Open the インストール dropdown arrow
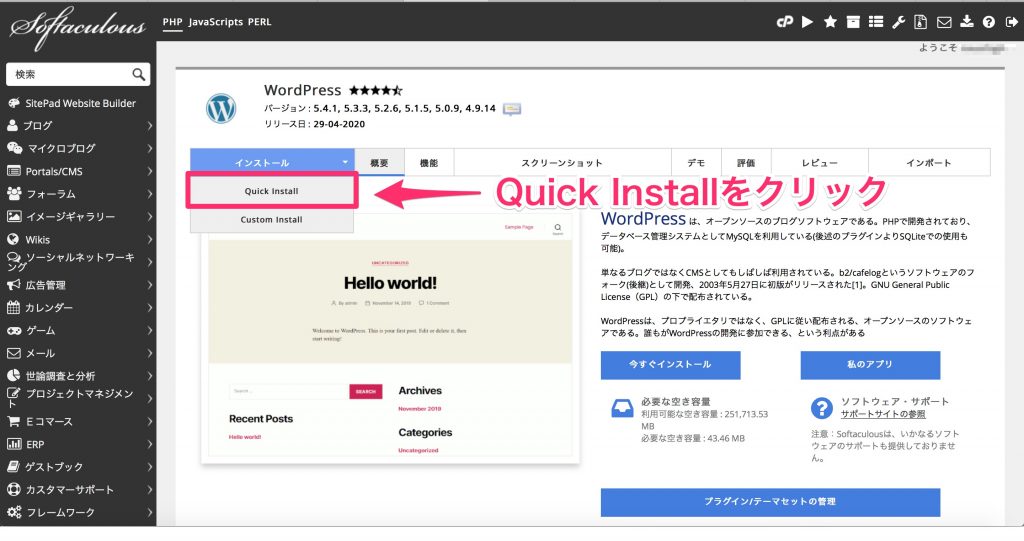This screenshot has width=1024, height=541. pos(344,162)
